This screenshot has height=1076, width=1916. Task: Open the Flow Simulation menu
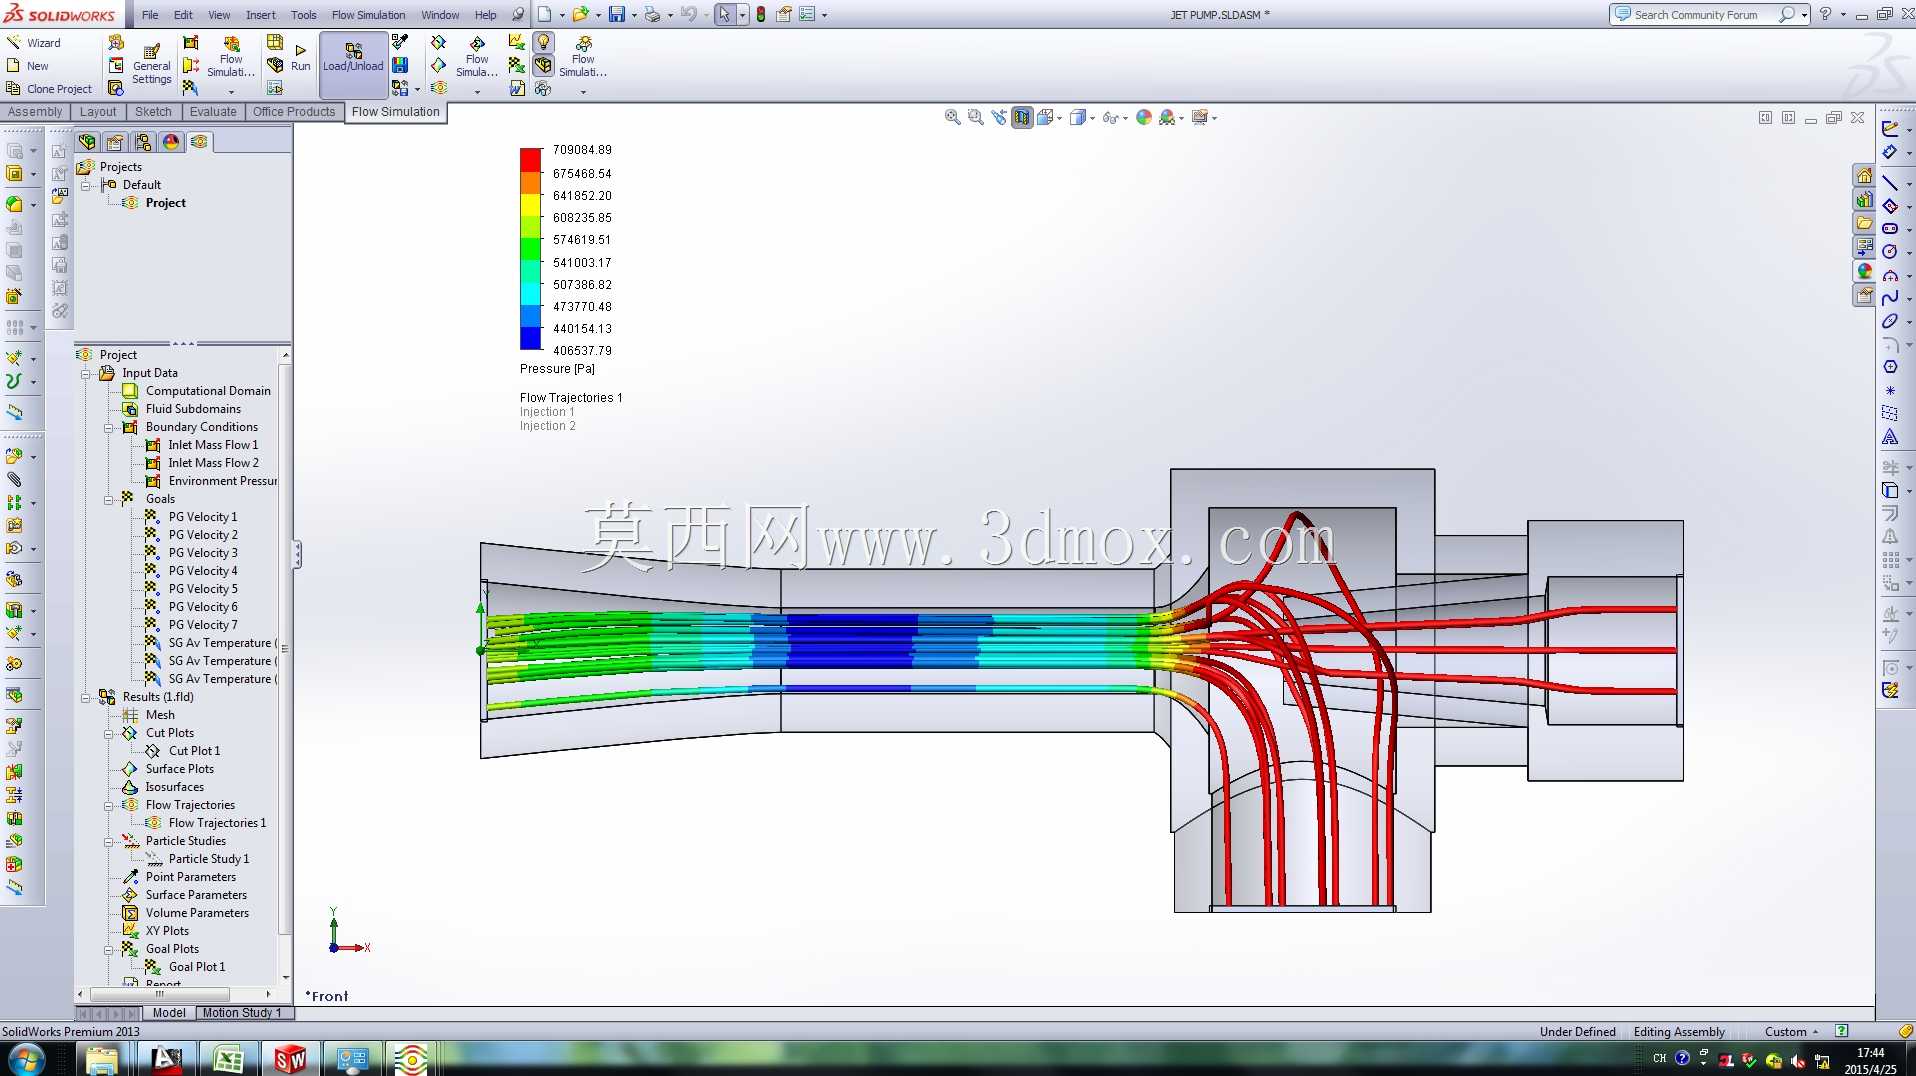click(x=368, y=15)
